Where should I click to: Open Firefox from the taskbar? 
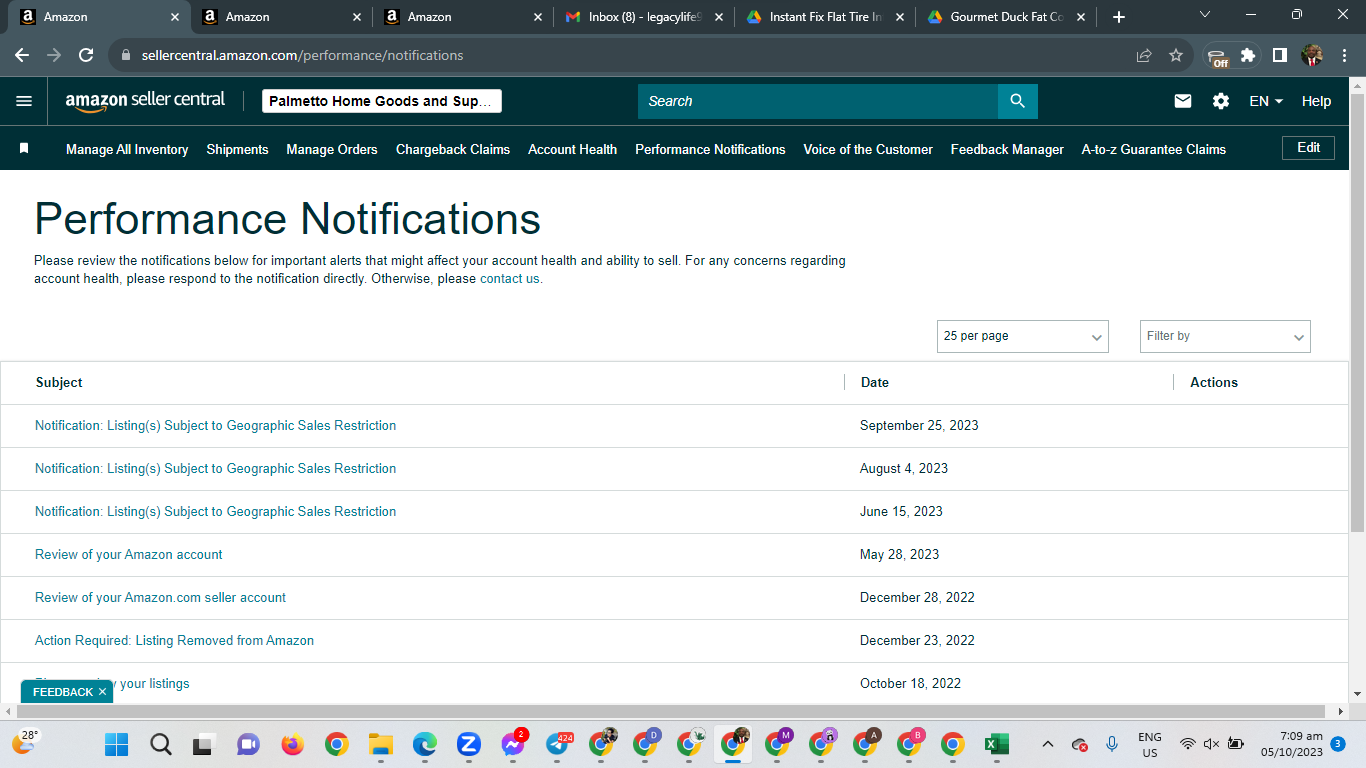coord(292,744)
